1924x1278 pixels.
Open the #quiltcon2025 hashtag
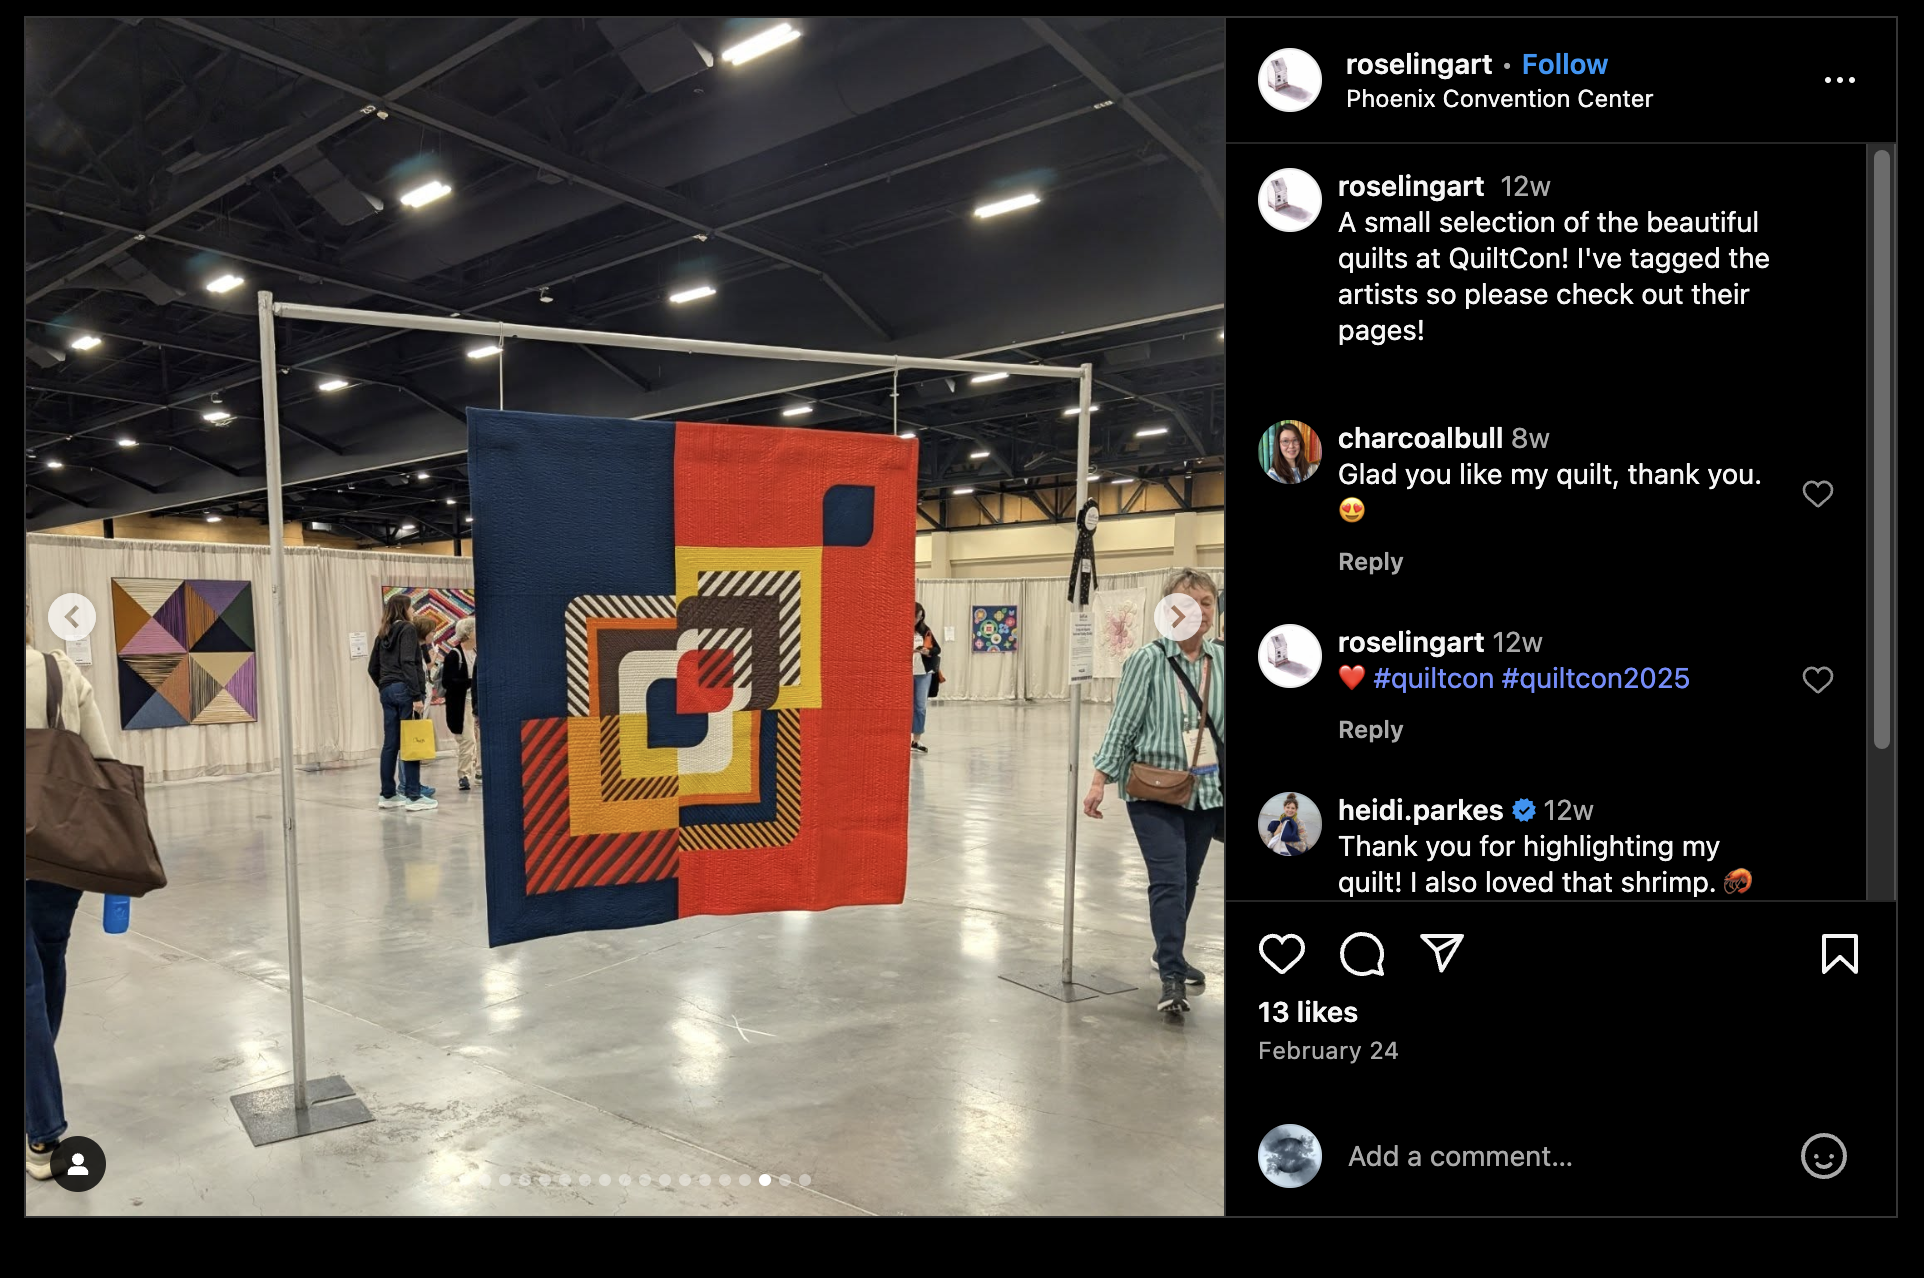[x=1596, y=678]
